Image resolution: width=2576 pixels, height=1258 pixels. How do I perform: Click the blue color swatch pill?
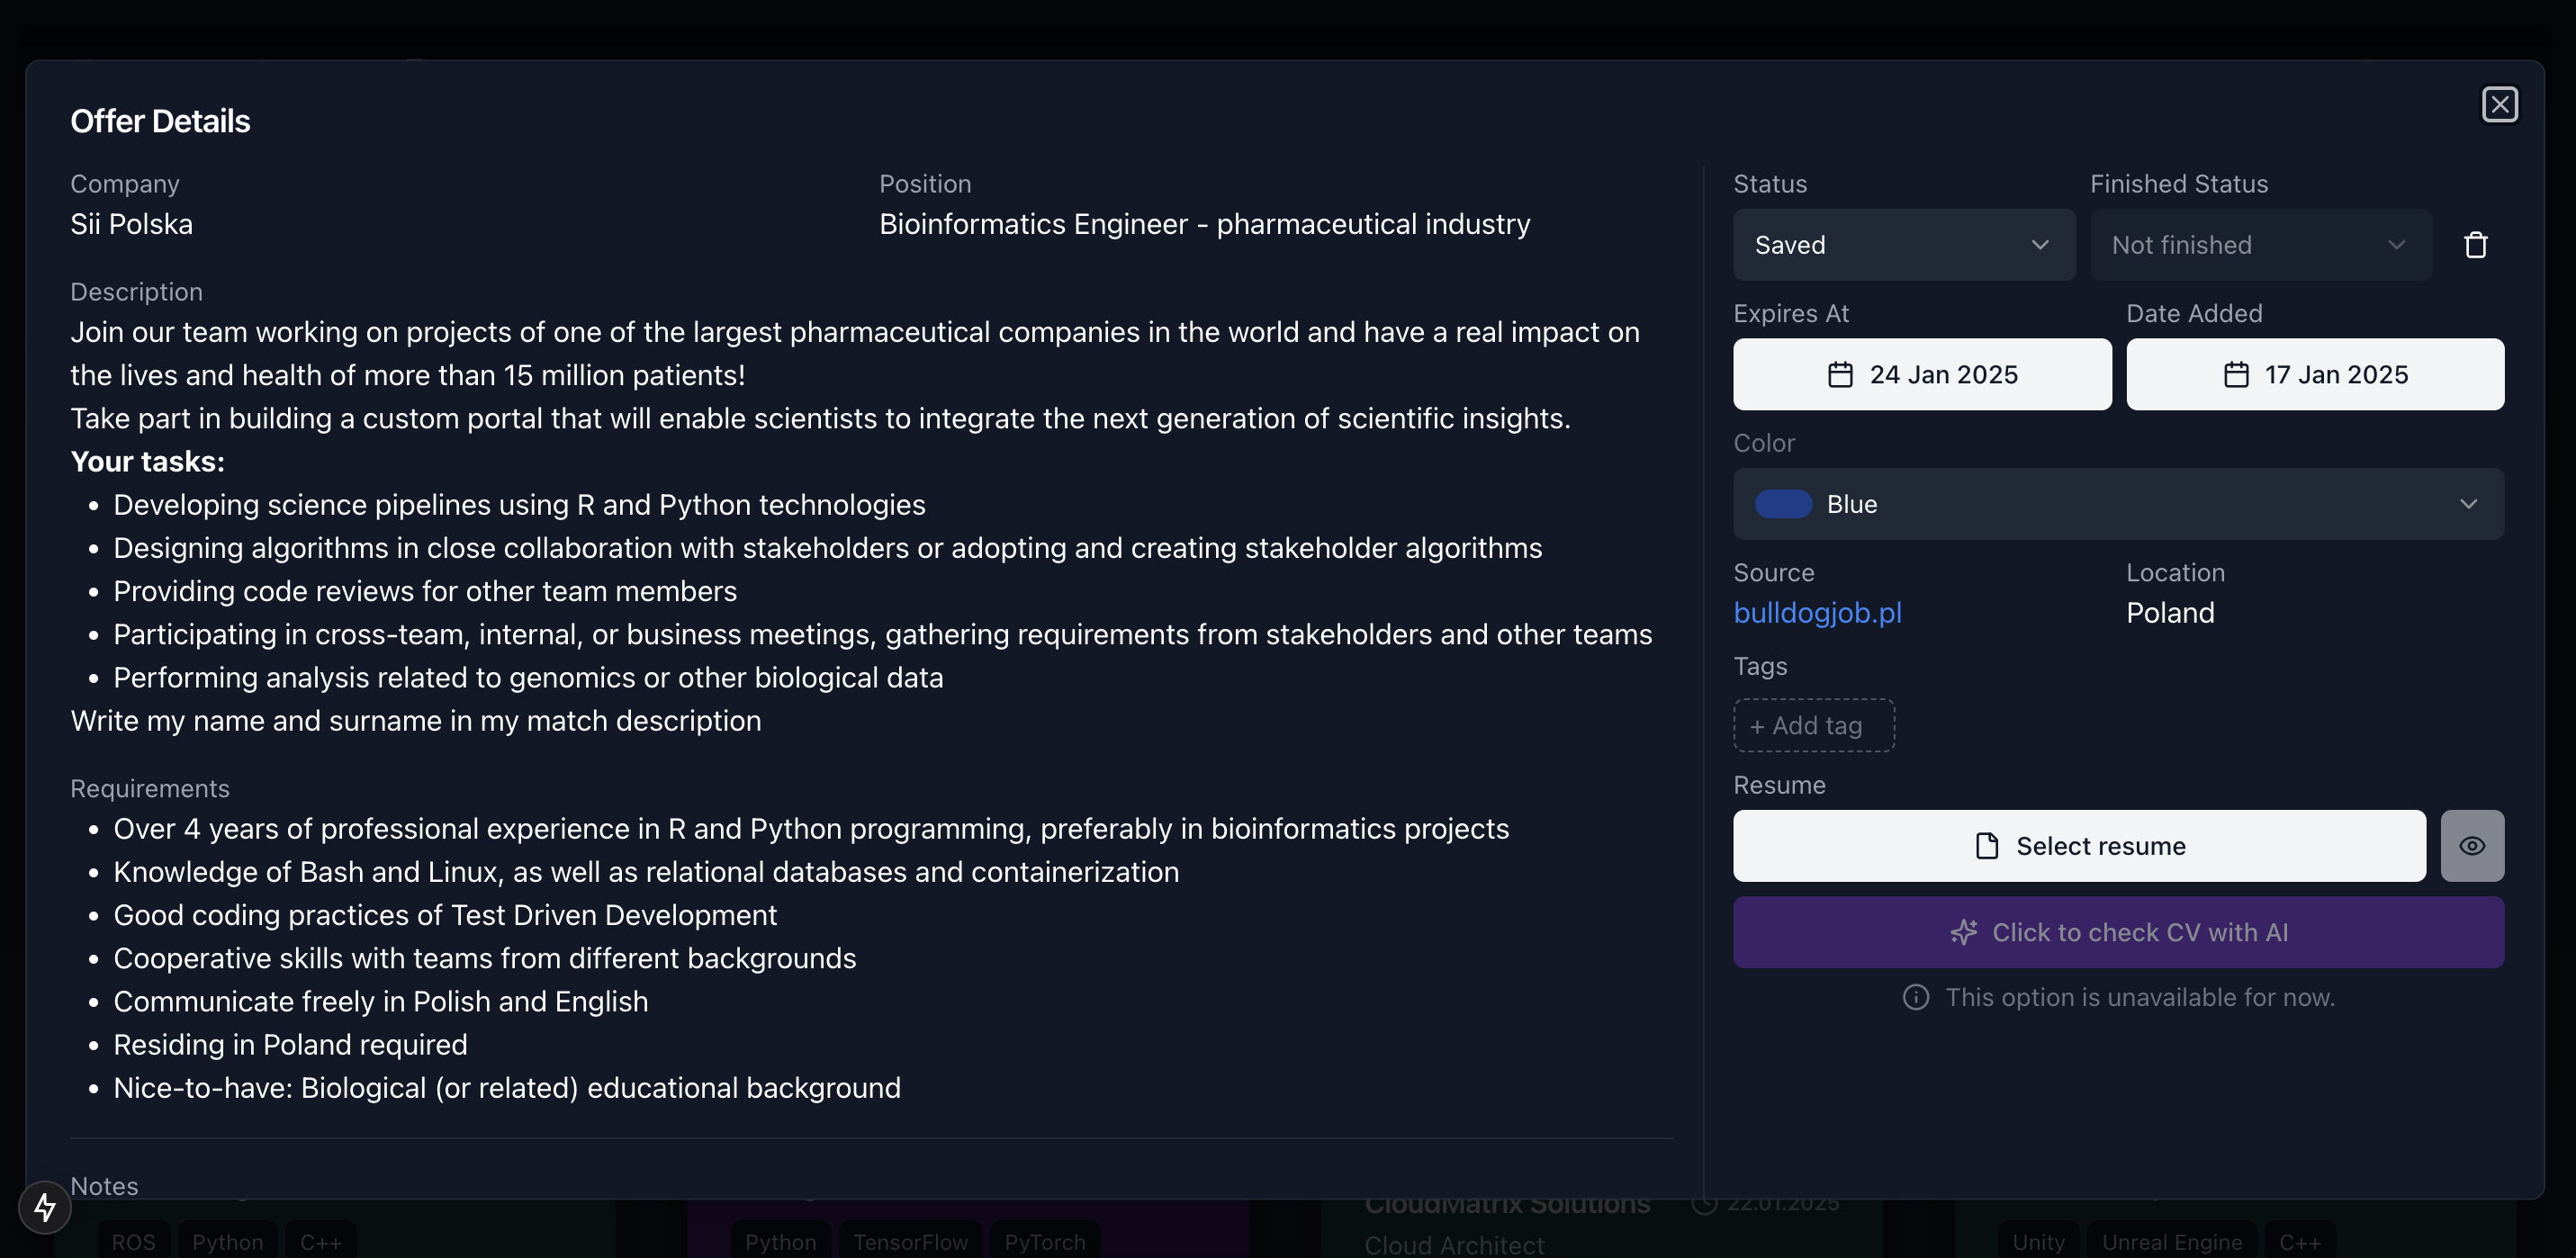coord(1783,504)
